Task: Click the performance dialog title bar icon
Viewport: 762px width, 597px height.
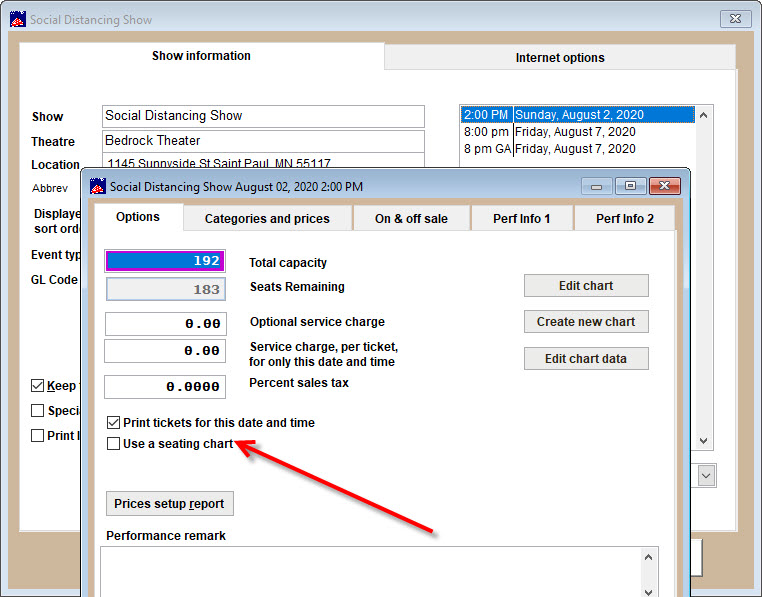Action: [98, 186]
